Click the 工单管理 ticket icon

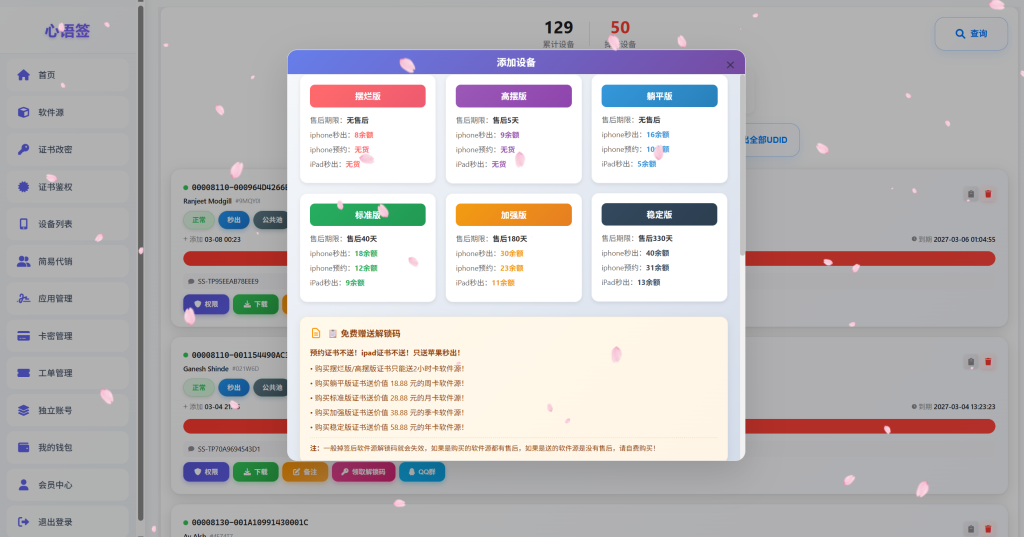pos(24,373)
